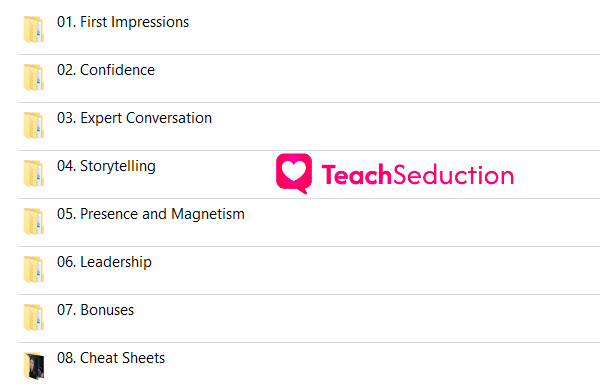The height and width of the screenshot is (390, 600).
Task: Choose the '07. Bonuses' folder name
Action: (x=96, y=310)
